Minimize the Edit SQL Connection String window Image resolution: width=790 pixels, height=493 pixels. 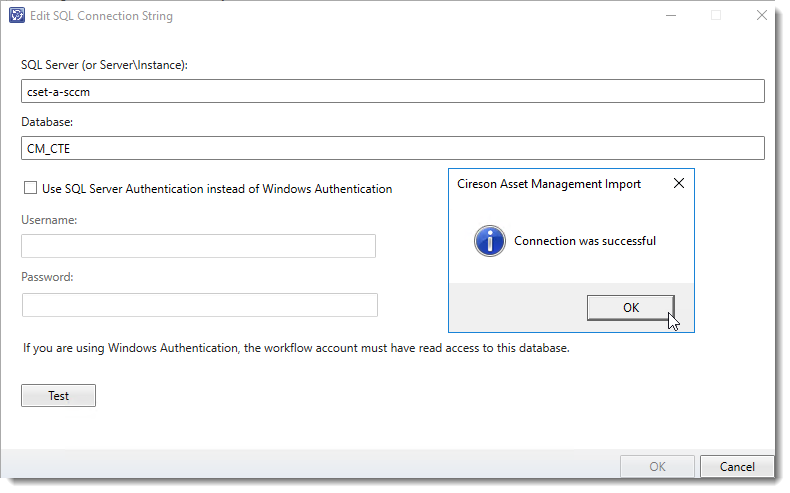pyautogui.click(x=671, y=16)
